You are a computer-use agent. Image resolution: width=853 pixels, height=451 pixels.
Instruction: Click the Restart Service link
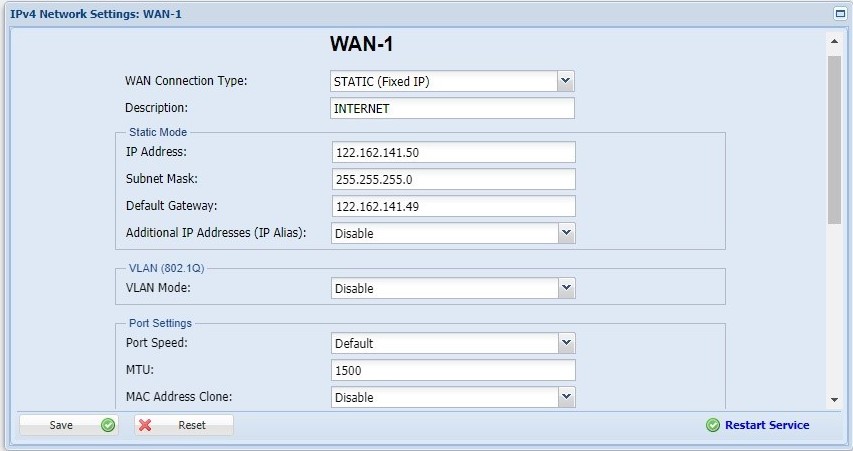pos(767,425)
